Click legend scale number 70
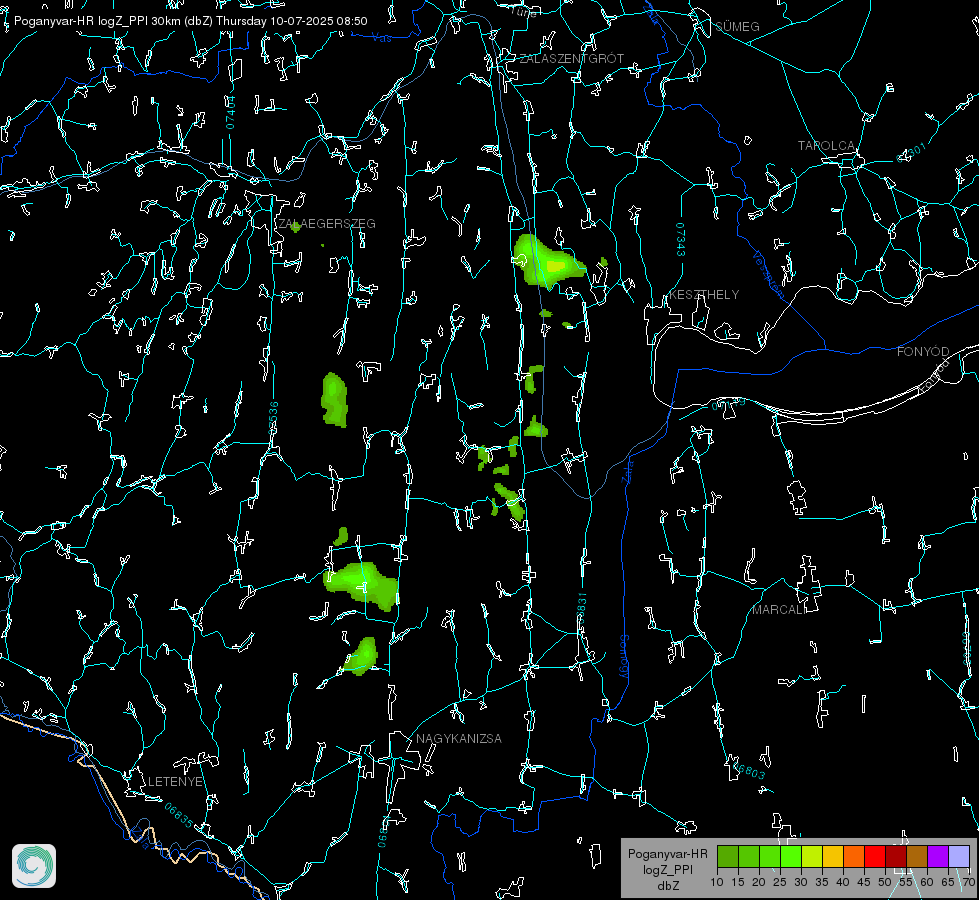The width and height of the screenshot is (979, 900). pos(968,882)
